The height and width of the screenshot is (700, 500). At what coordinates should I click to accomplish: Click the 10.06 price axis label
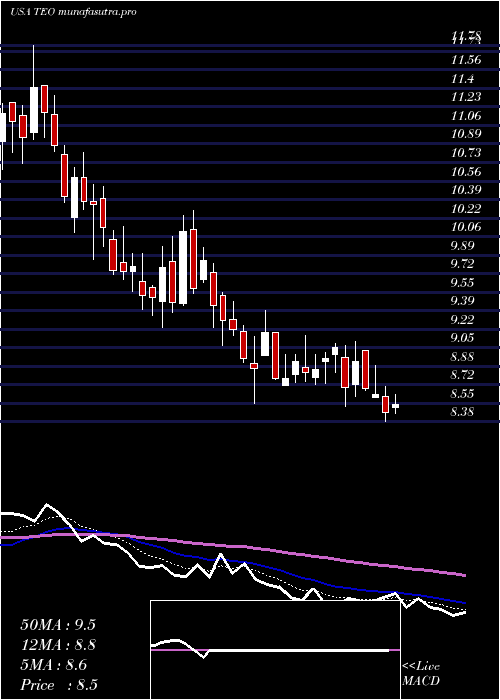tap(466, 227)
